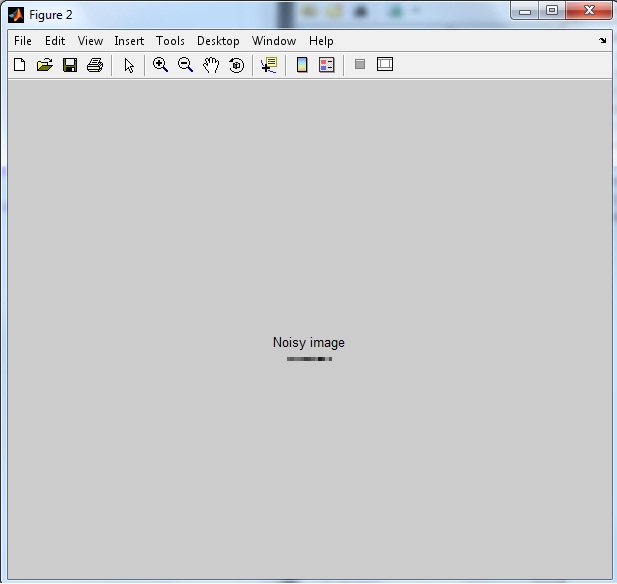Select the Rotate 3D tool
617x584 pixels.
point(236,65)
